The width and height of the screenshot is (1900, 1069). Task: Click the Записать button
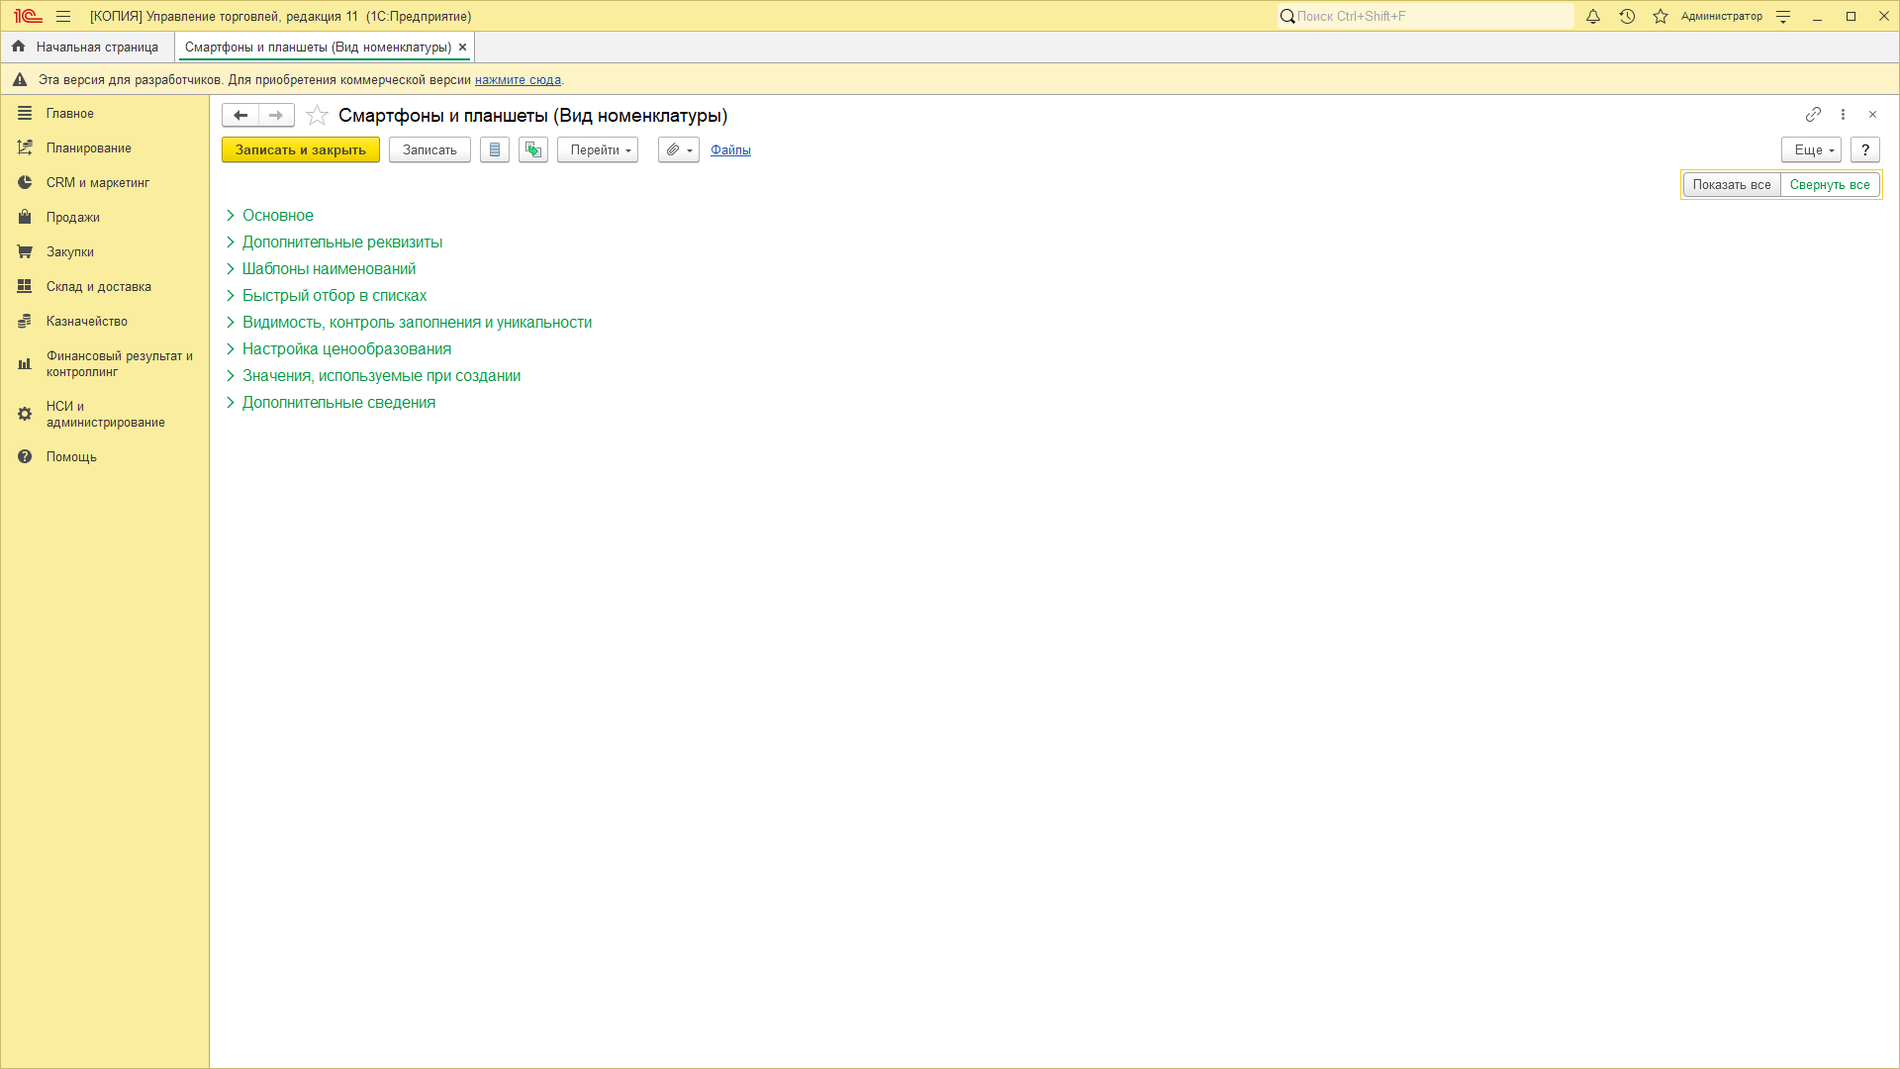click(x=429, y=150)
